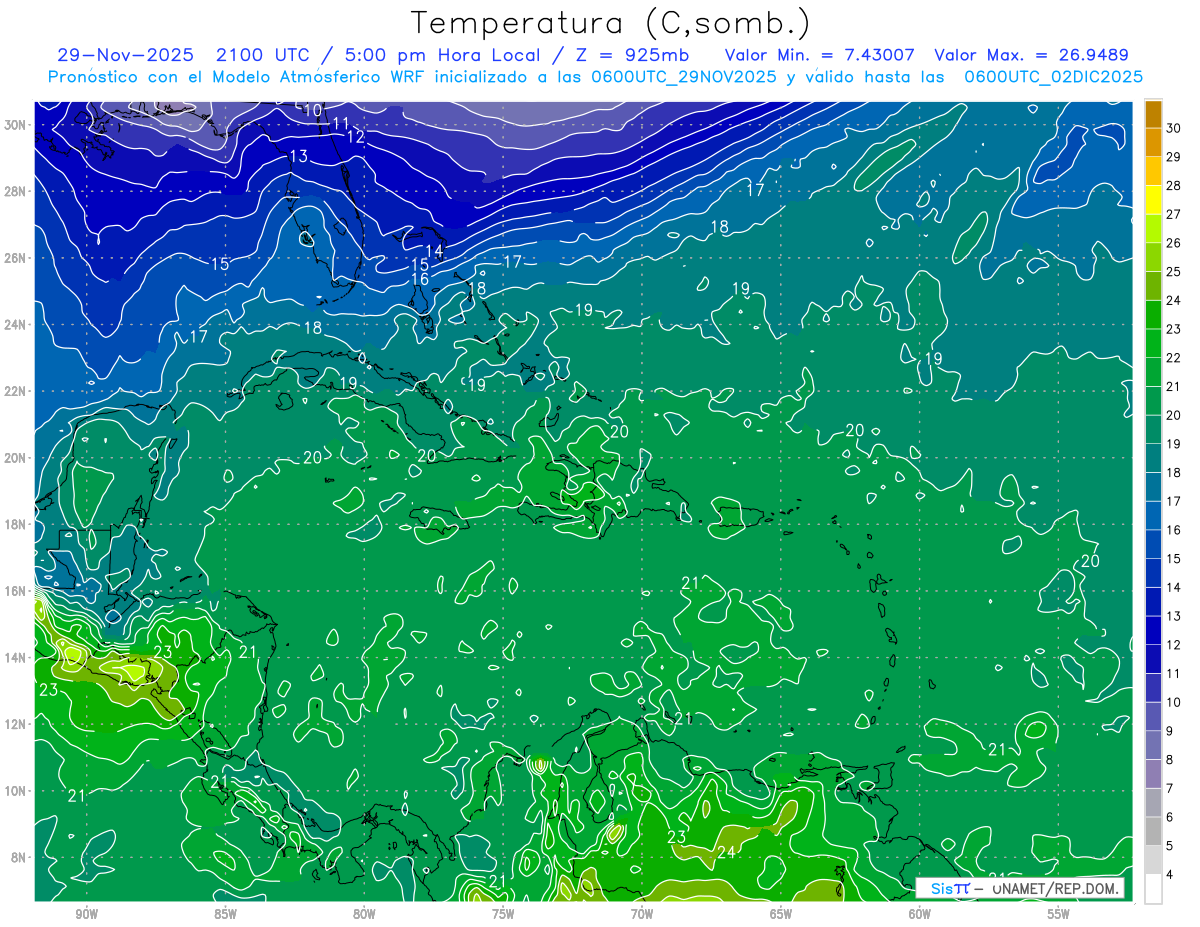The image size is (1200, 927).
Task: Click the '22N' latitude axis label
Action: [15, 391]
